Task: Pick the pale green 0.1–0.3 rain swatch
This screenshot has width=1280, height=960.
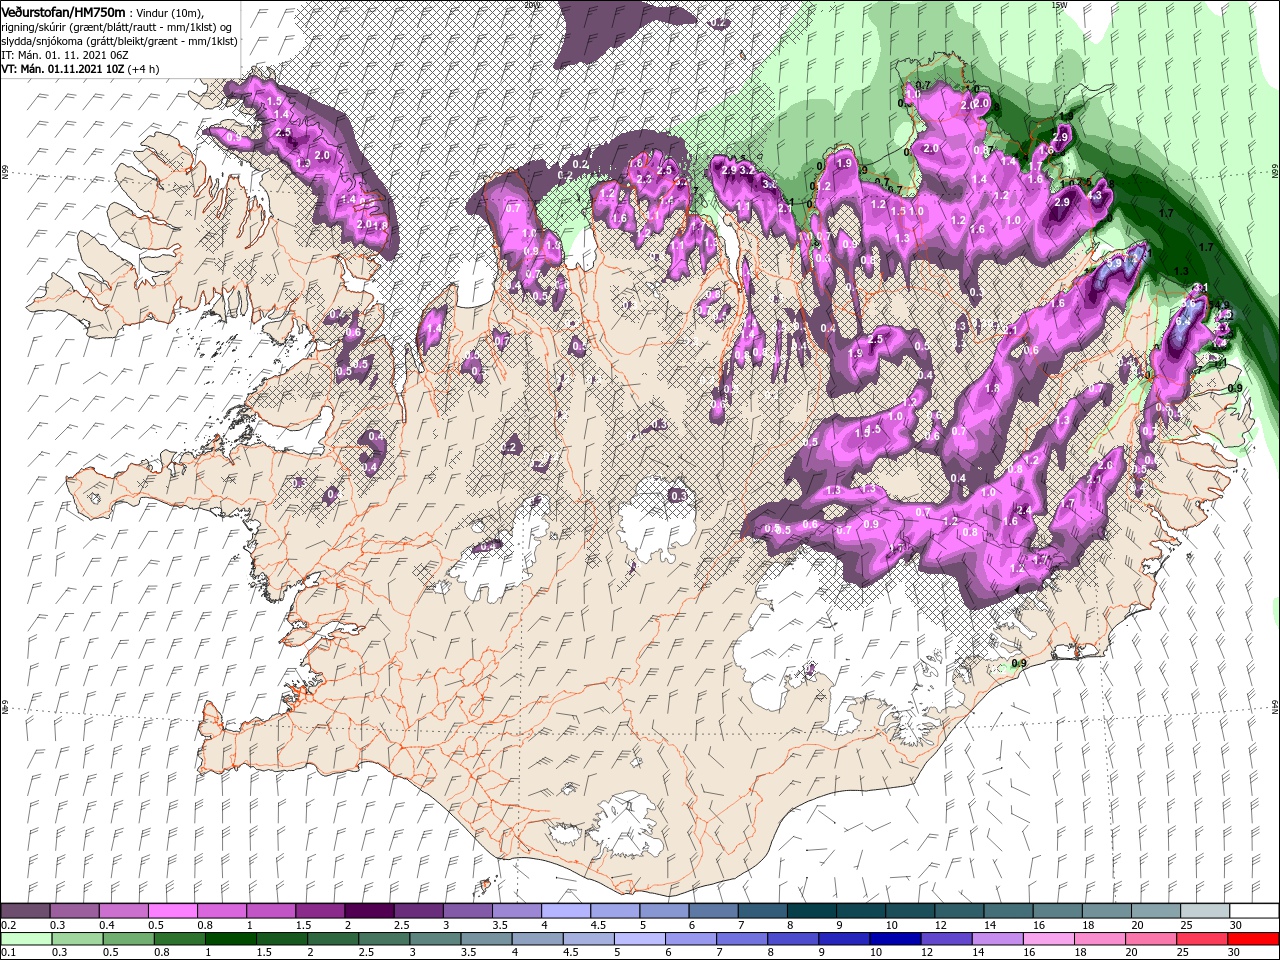Action: [x=26, y=939]
